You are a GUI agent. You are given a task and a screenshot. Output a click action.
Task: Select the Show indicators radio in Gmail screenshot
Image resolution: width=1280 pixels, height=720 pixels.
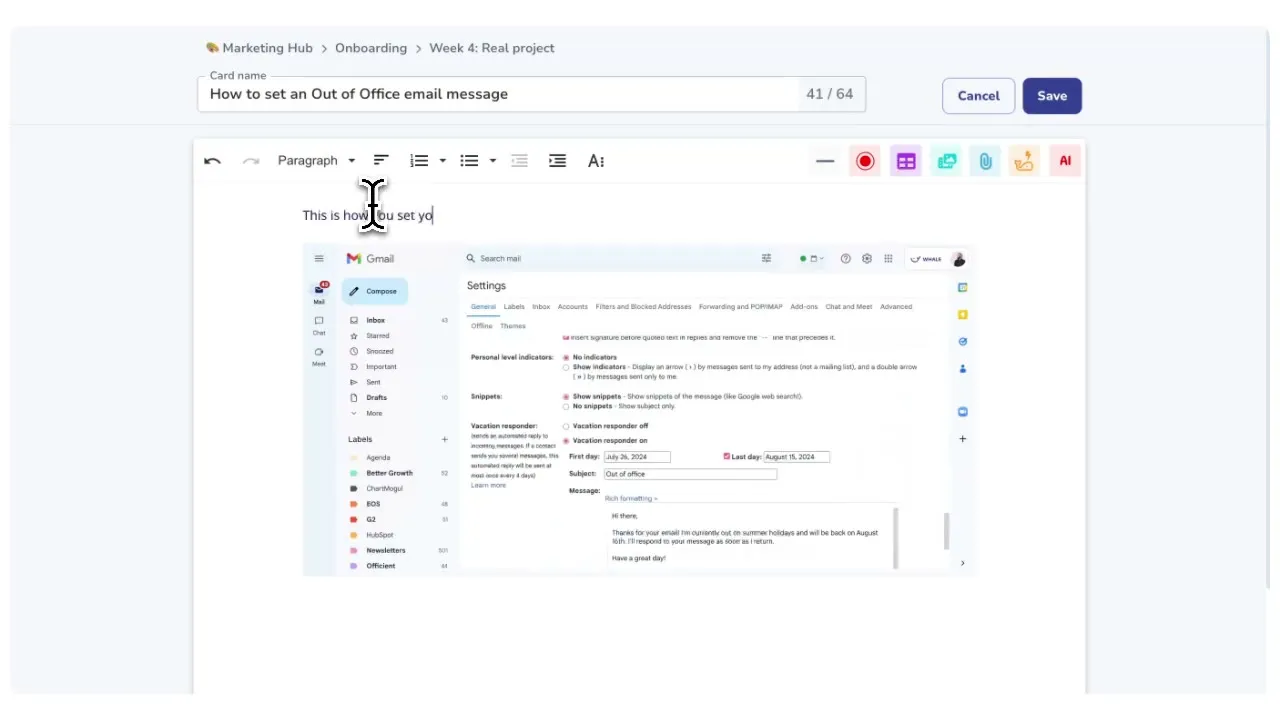(x=566, y=367)
